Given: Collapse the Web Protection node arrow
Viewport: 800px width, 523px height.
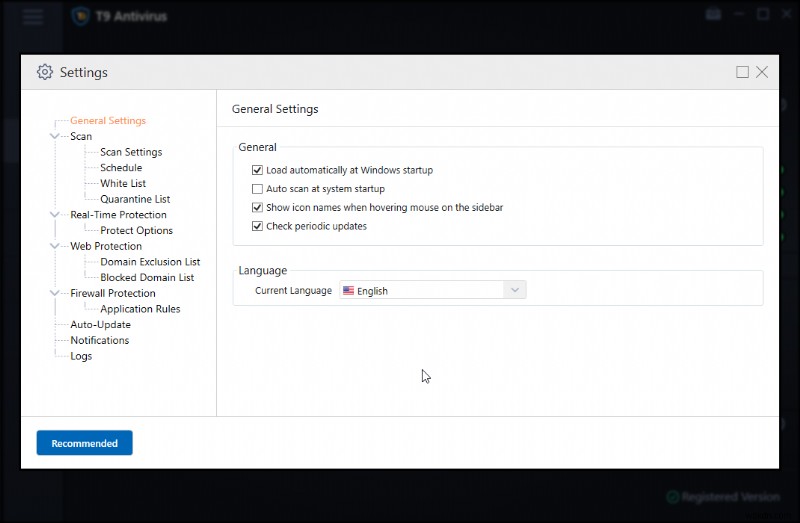Looking at the screenshot, I should (x=54, y=246).
